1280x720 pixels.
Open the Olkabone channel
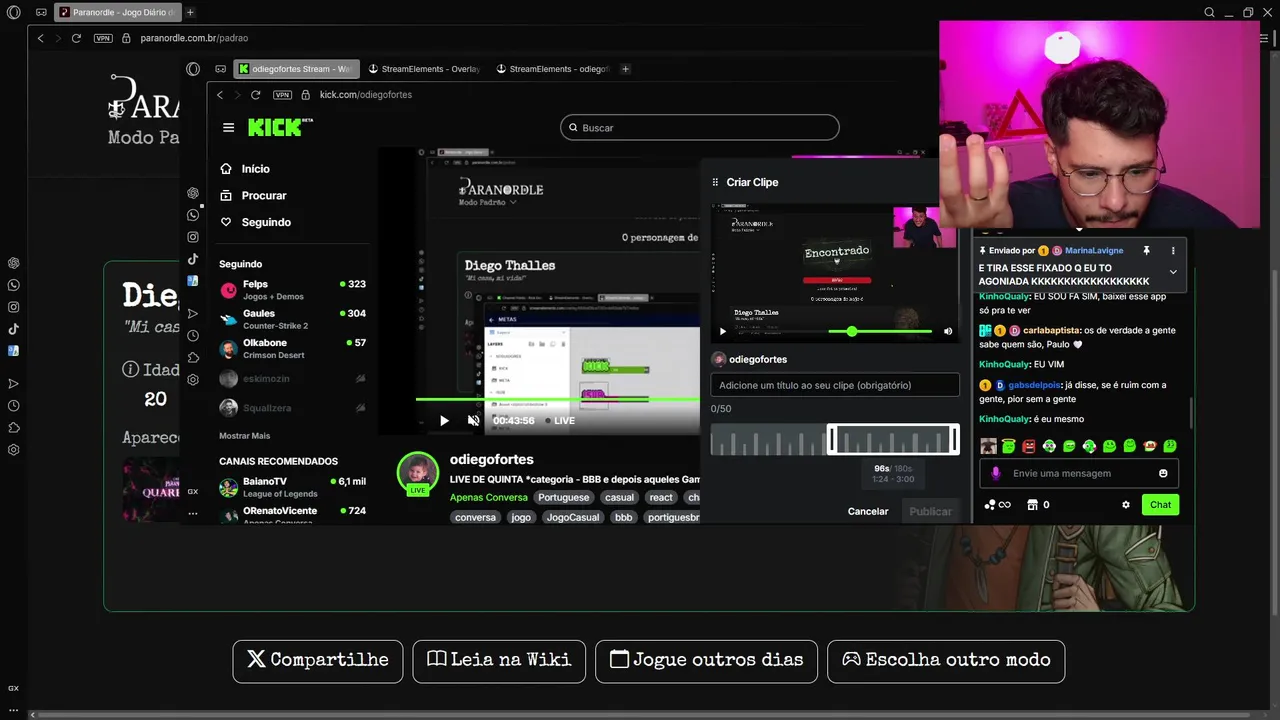click(x=292, y=349)
